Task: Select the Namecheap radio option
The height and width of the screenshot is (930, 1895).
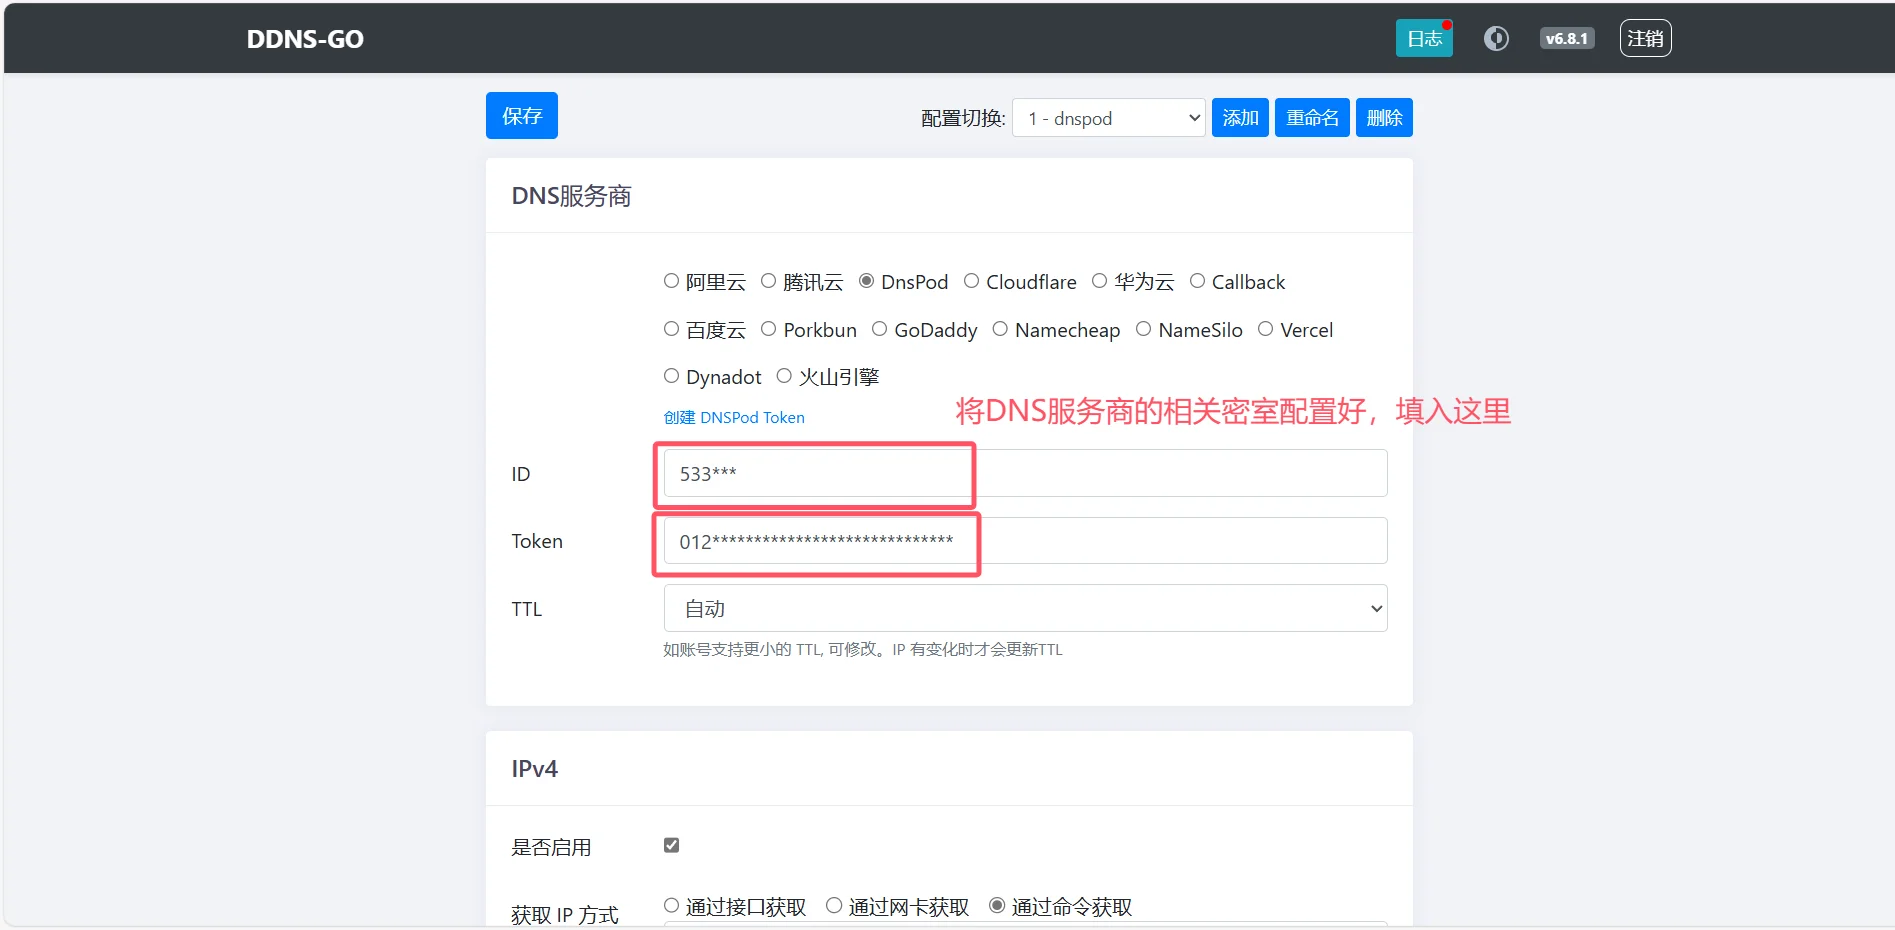Action: point(1000,329)
